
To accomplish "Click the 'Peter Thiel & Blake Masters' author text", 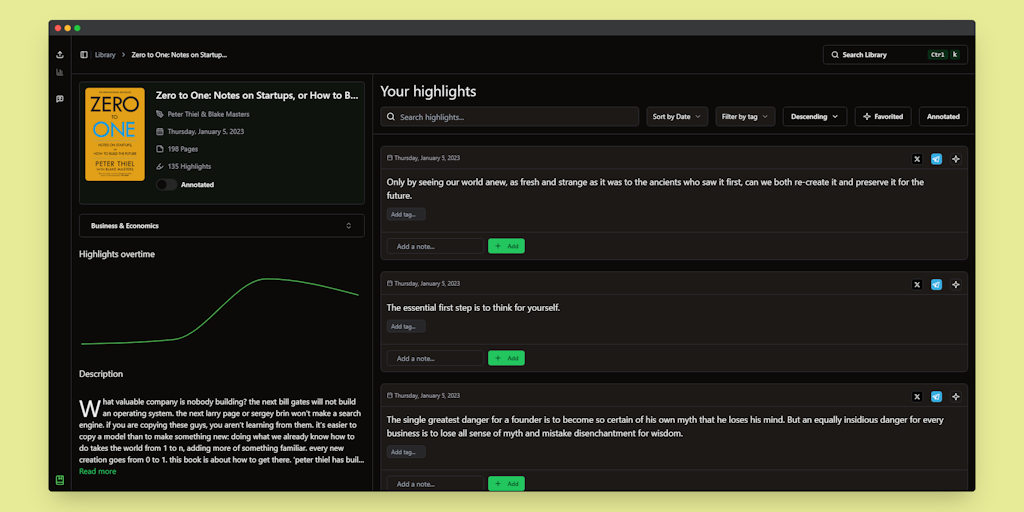I will tap(208, 114).
